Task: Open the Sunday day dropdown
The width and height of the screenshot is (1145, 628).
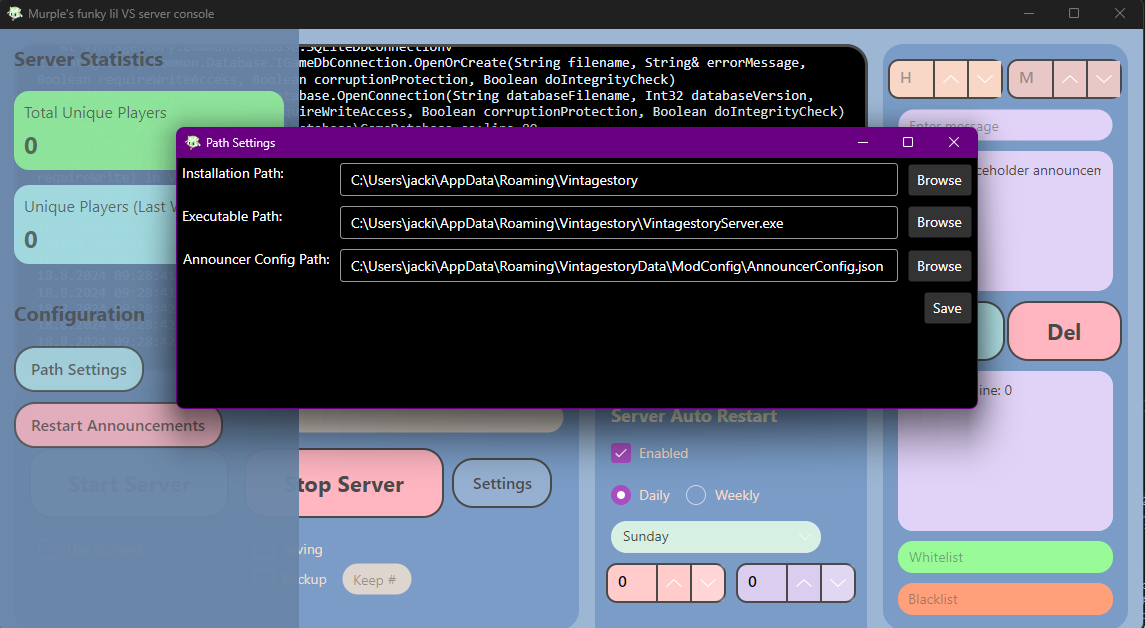Action: [715, 537]
